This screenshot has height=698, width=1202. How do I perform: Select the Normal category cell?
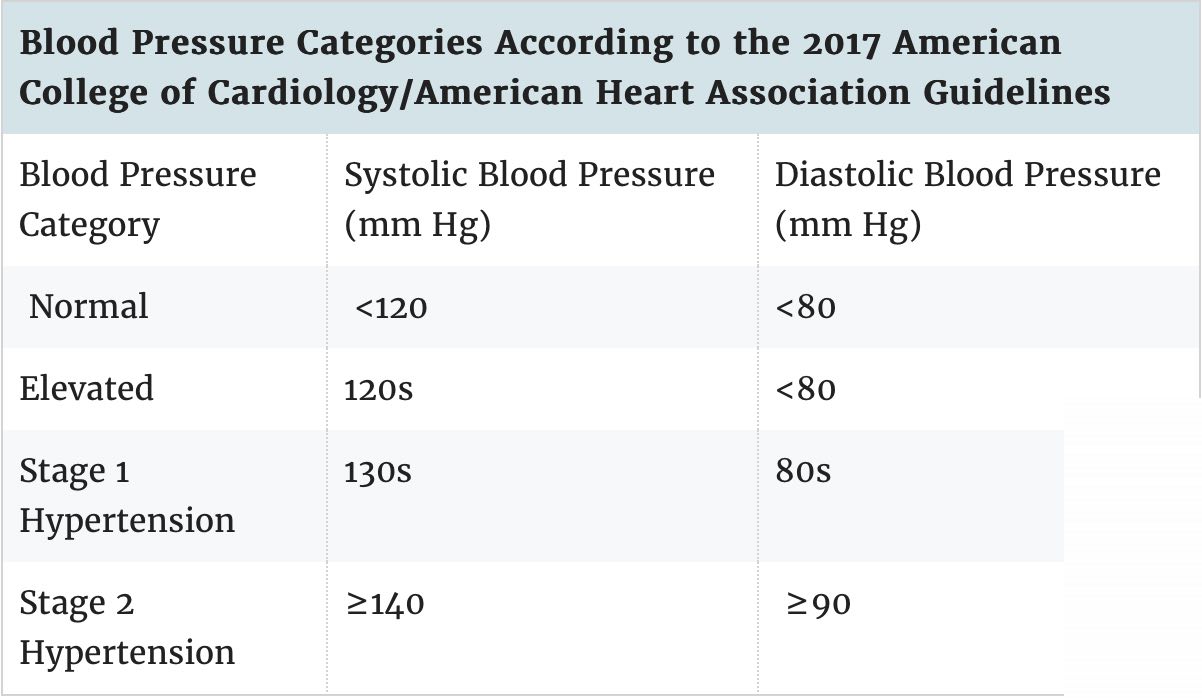pos(89,306)
